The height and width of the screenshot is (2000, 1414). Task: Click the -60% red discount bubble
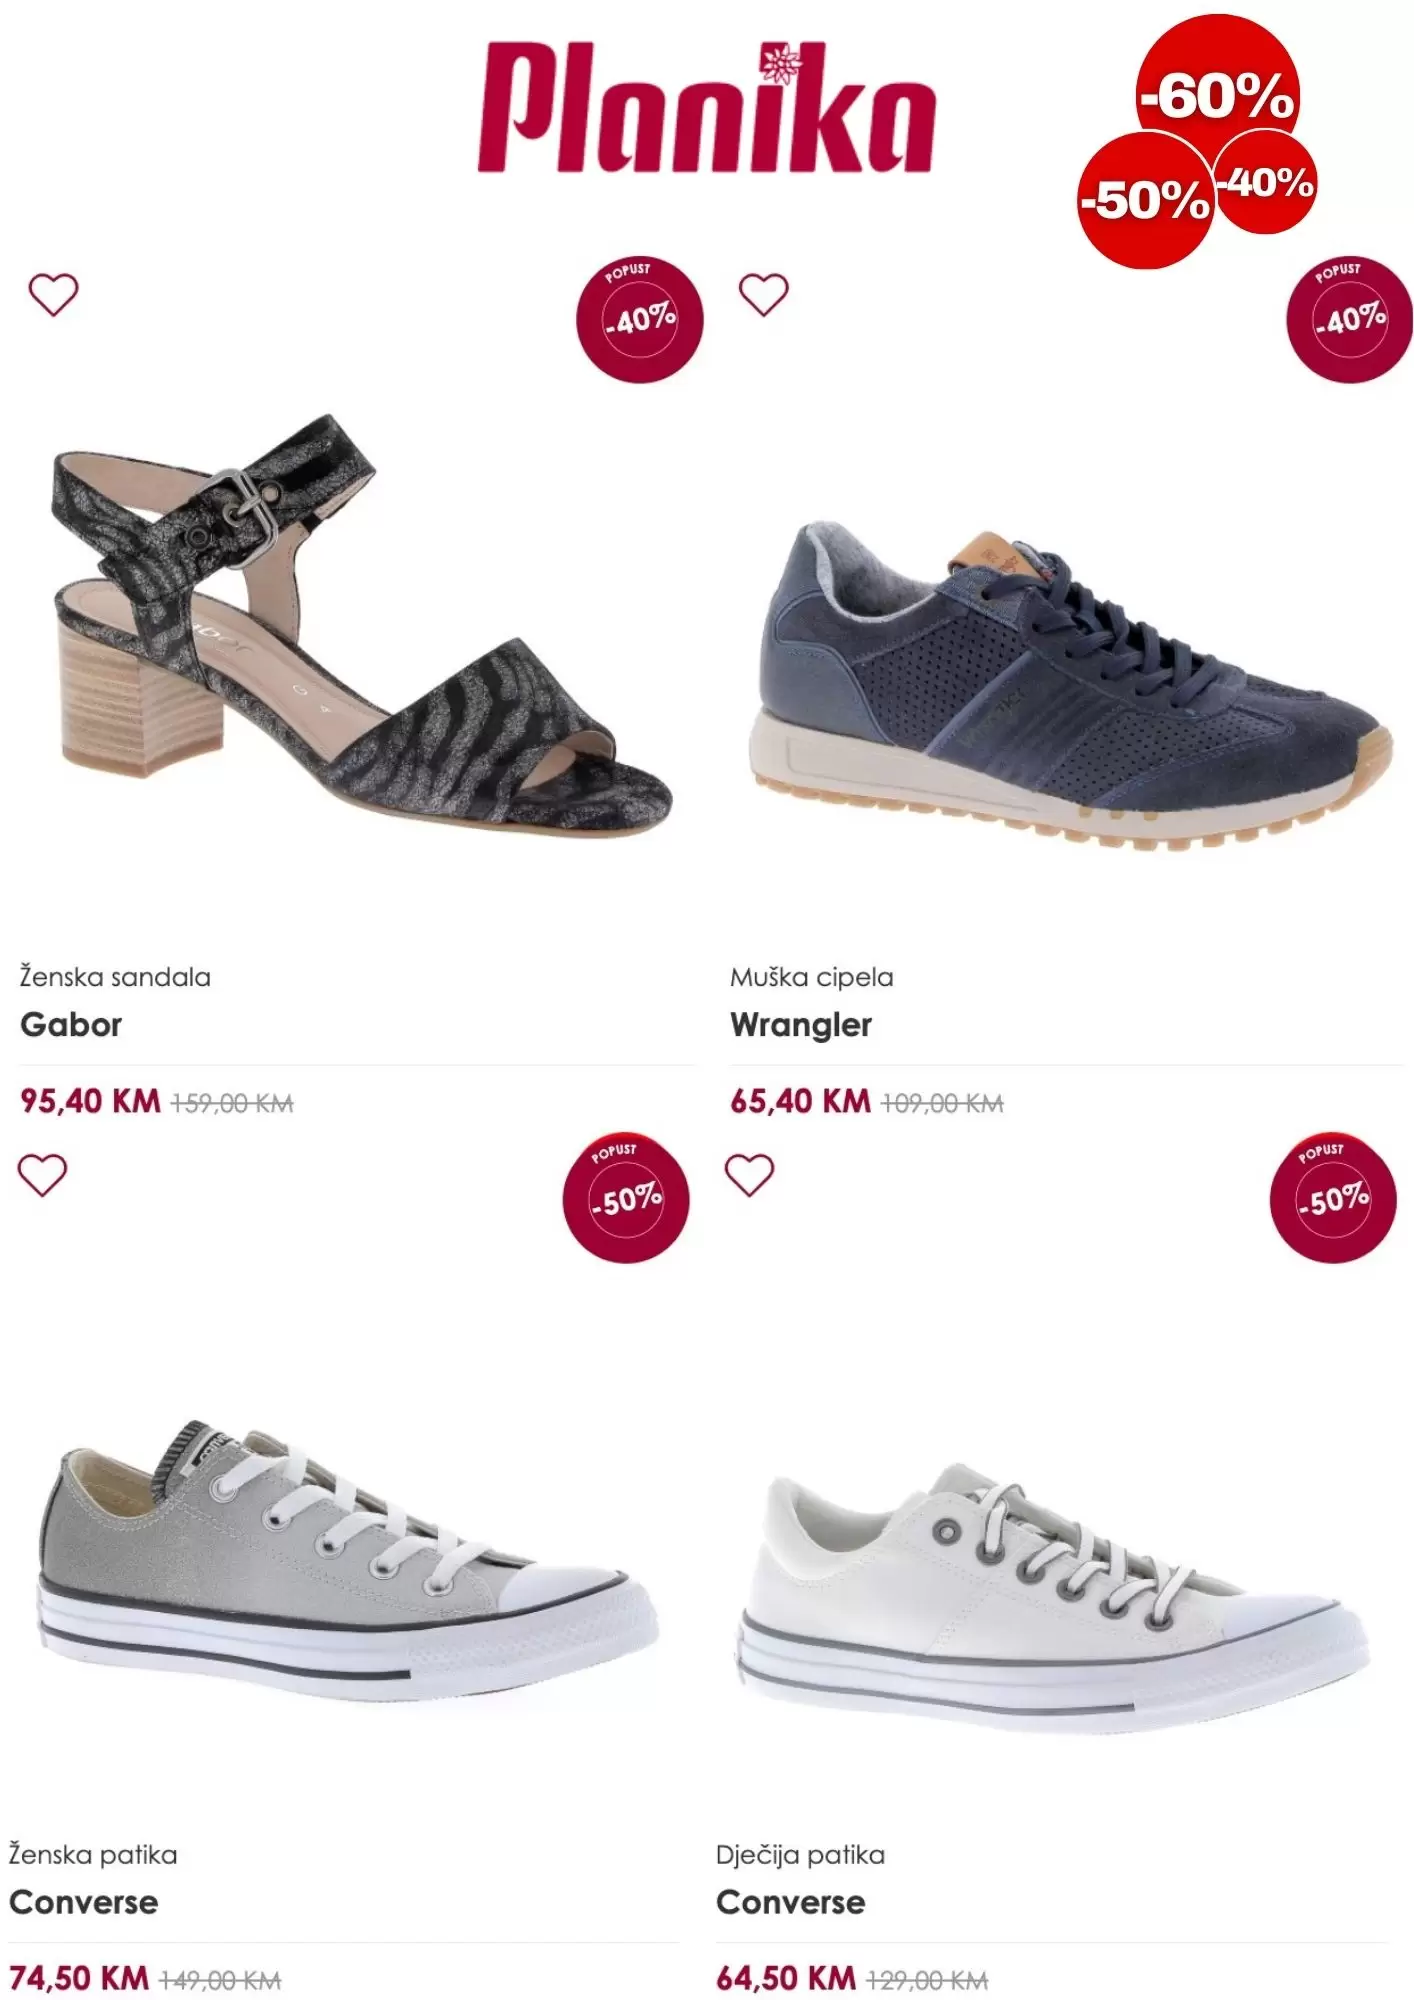[1217, 88]
